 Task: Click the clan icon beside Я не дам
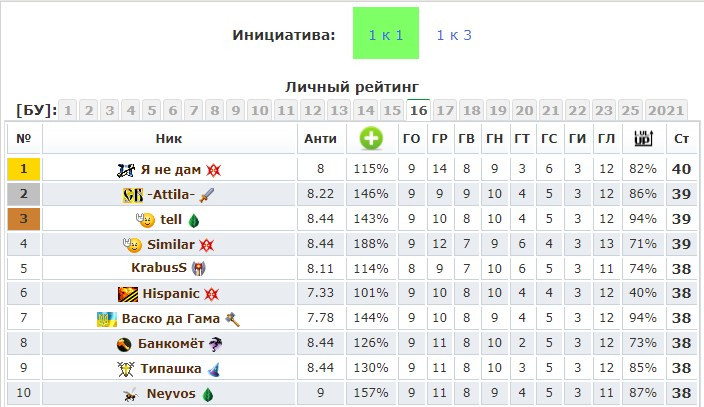[126, 170]
